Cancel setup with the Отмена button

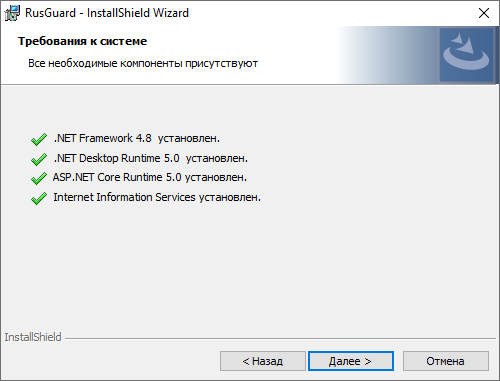coord(446,361)
